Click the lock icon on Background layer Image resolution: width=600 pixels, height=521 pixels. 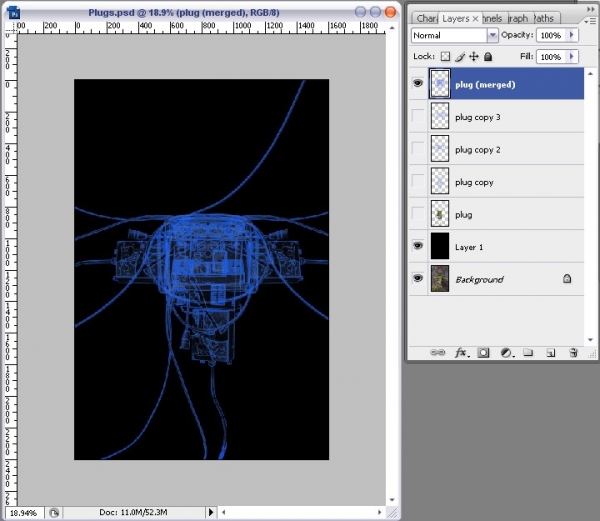(x=567, y=278)
